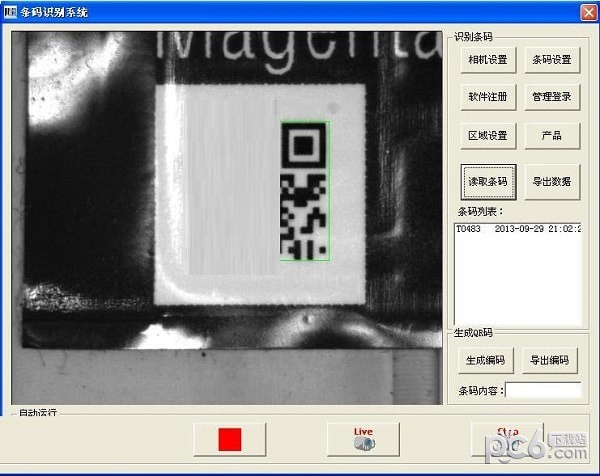Open 条码设置 barcode settings
Screen dimensions: 600x476
point(551,60)
